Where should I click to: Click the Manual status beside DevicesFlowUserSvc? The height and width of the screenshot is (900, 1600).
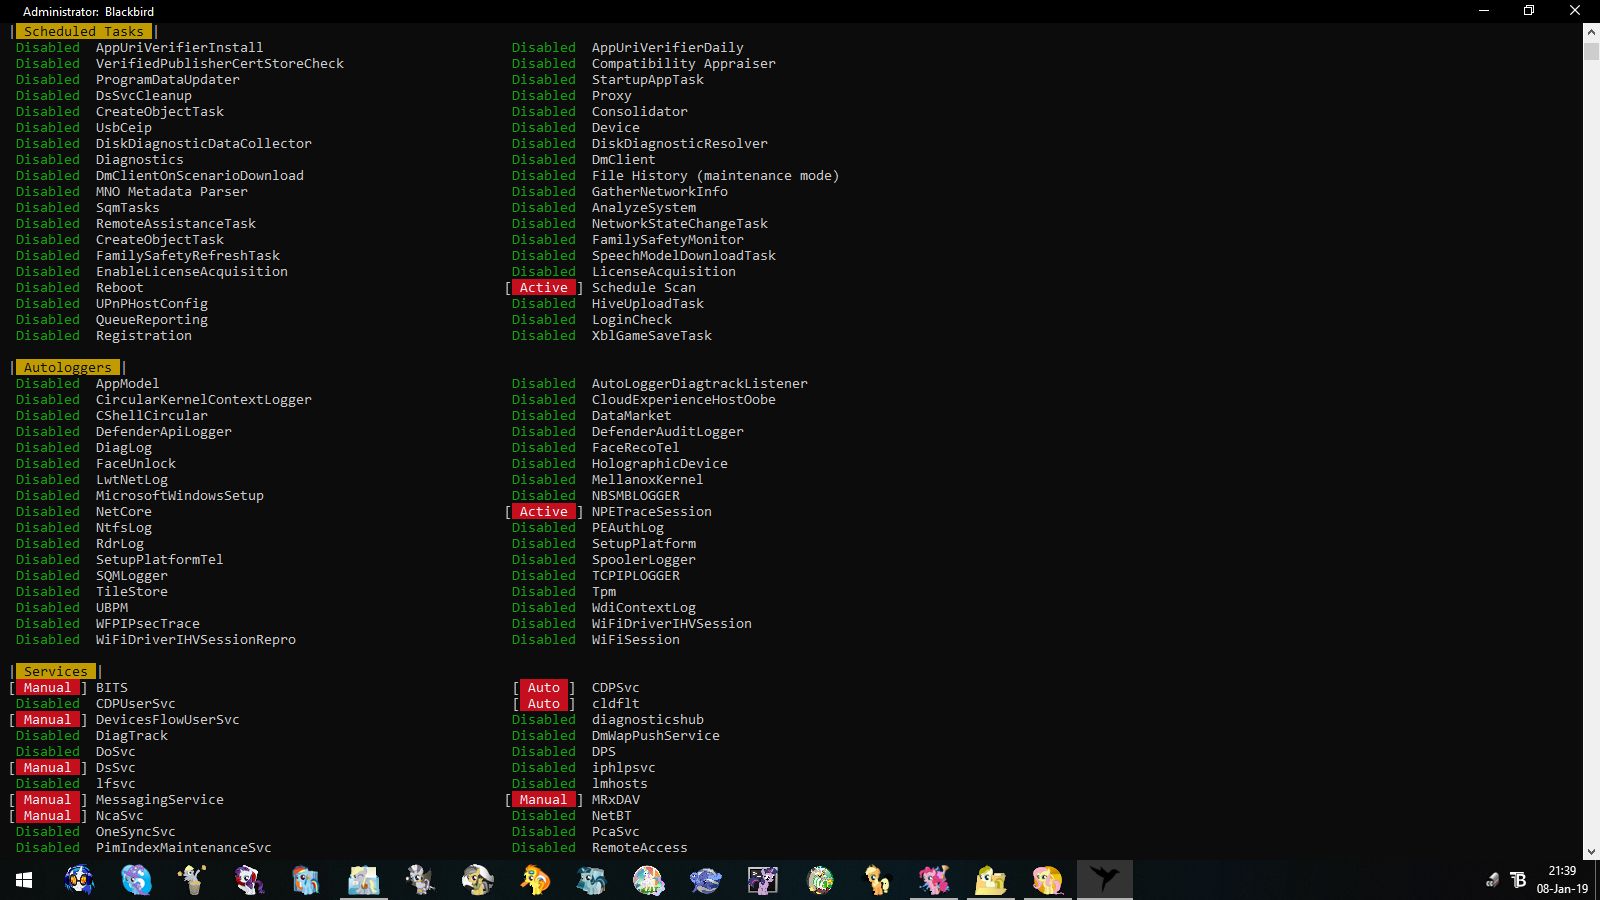48,719
